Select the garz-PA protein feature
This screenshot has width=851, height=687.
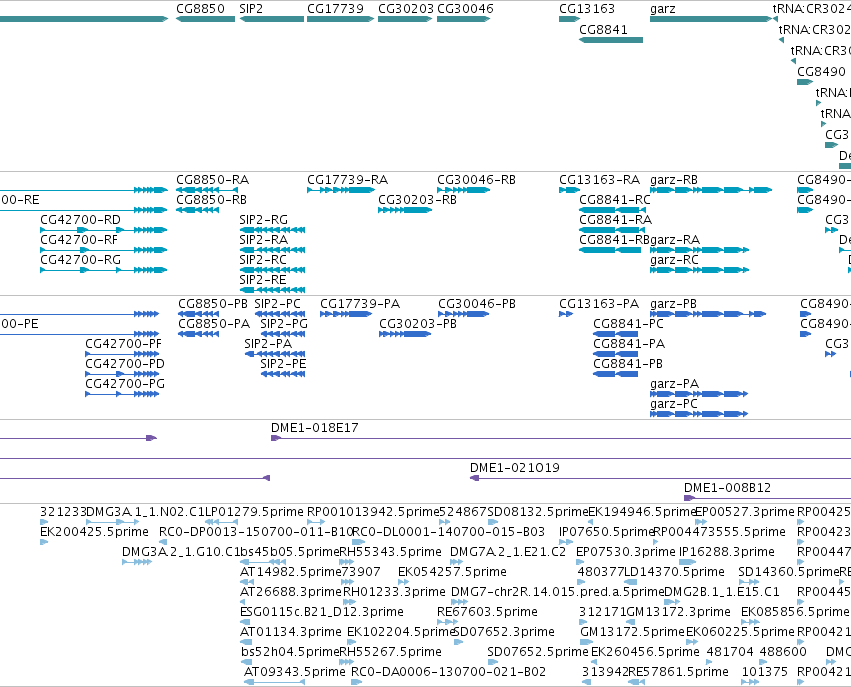click(699, 395)
